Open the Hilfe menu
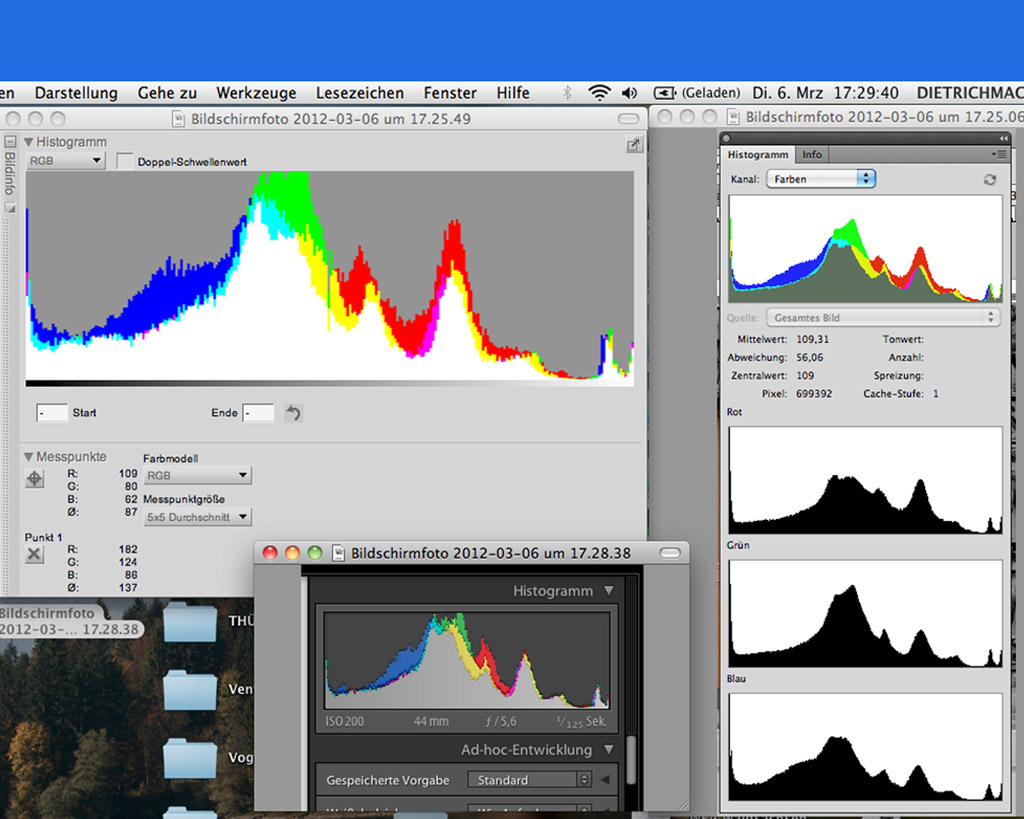This screenshot has width=1024, height=819. coord(513,93)
